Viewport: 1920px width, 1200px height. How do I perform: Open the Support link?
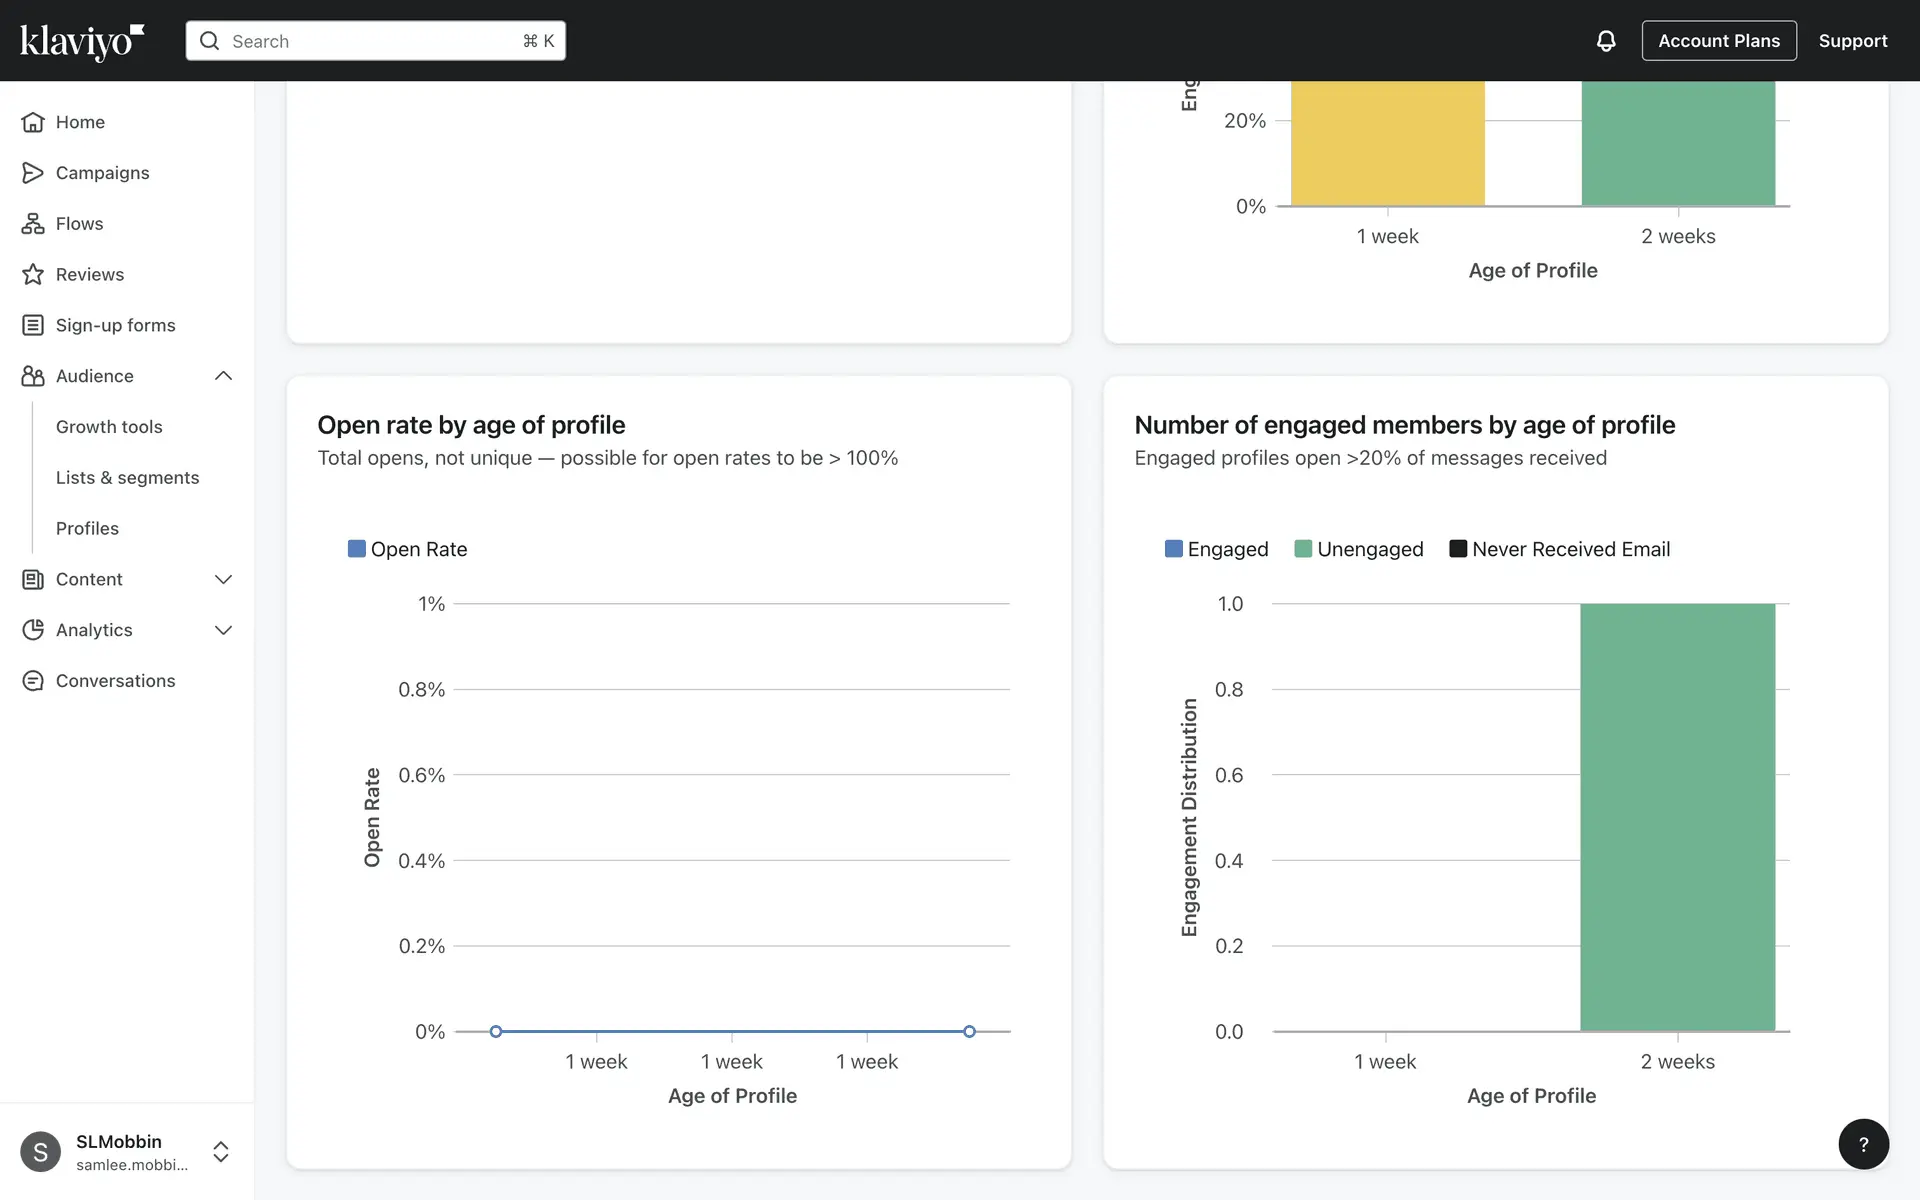pyautogui.click(x=1852, y=41)
